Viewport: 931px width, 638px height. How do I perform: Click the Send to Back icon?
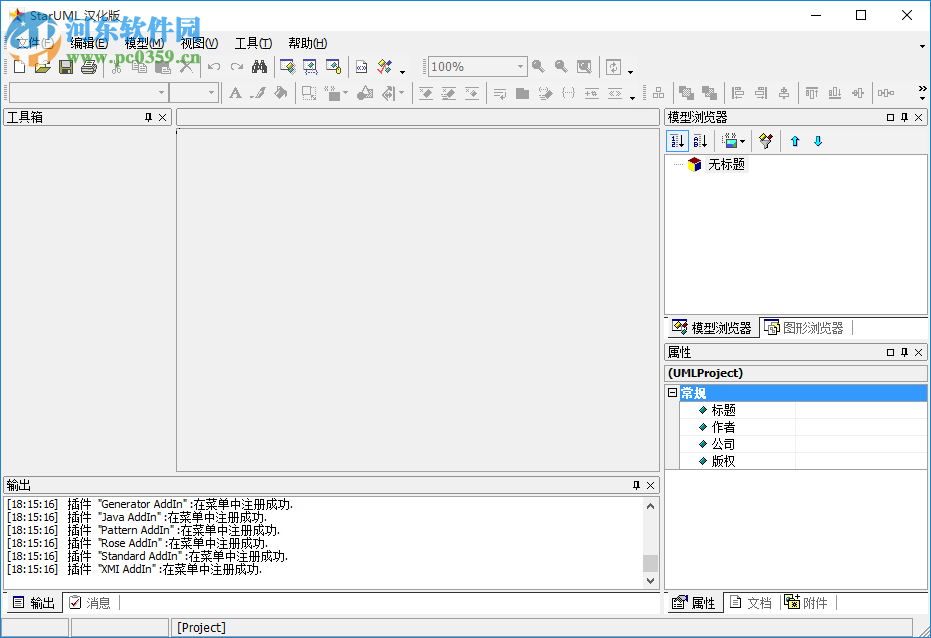709,93
